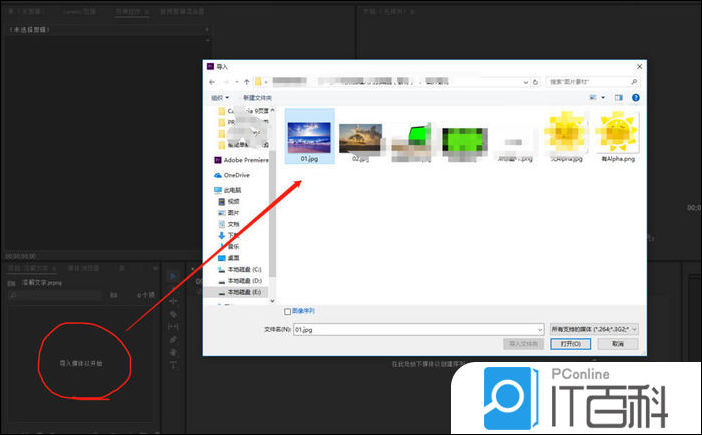Select OneDrive in the navigation pane
Image resolution: width=702 pixels, height=435 pixels.
point(235,175)
